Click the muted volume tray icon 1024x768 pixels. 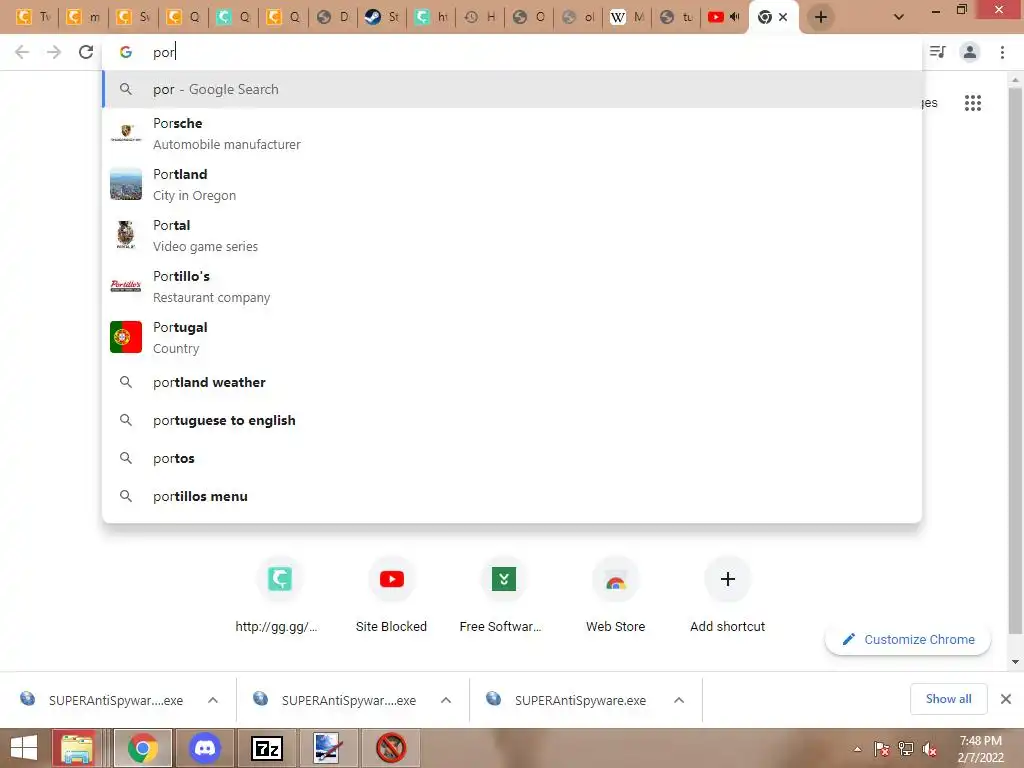[x=929, y=749]
